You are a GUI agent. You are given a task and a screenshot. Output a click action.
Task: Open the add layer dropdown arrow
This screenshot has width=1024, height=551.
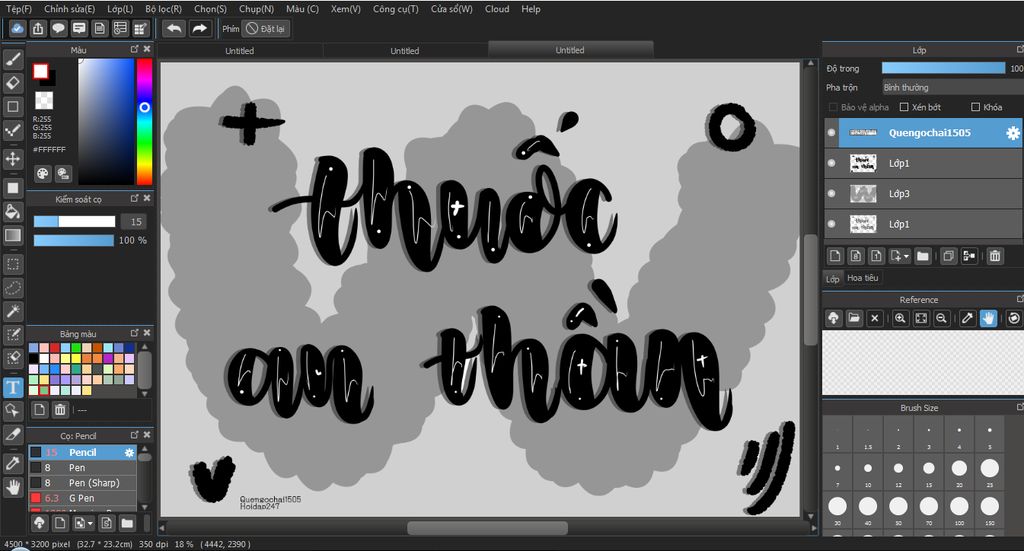pos(906,257)
